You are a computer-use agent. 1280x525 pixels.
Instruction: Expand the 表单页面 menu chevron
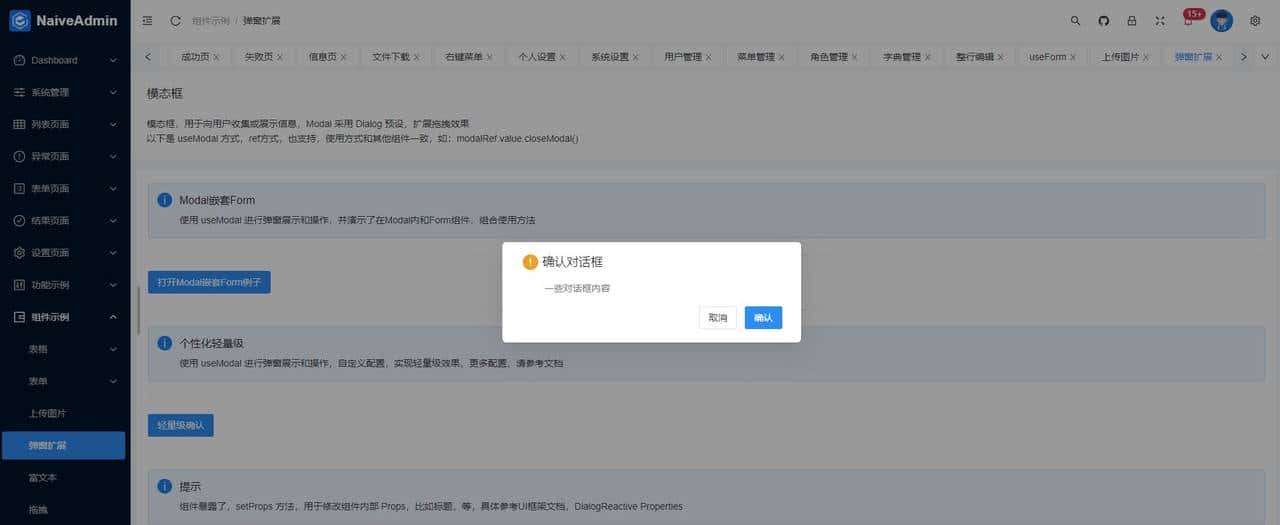point(113,188)
